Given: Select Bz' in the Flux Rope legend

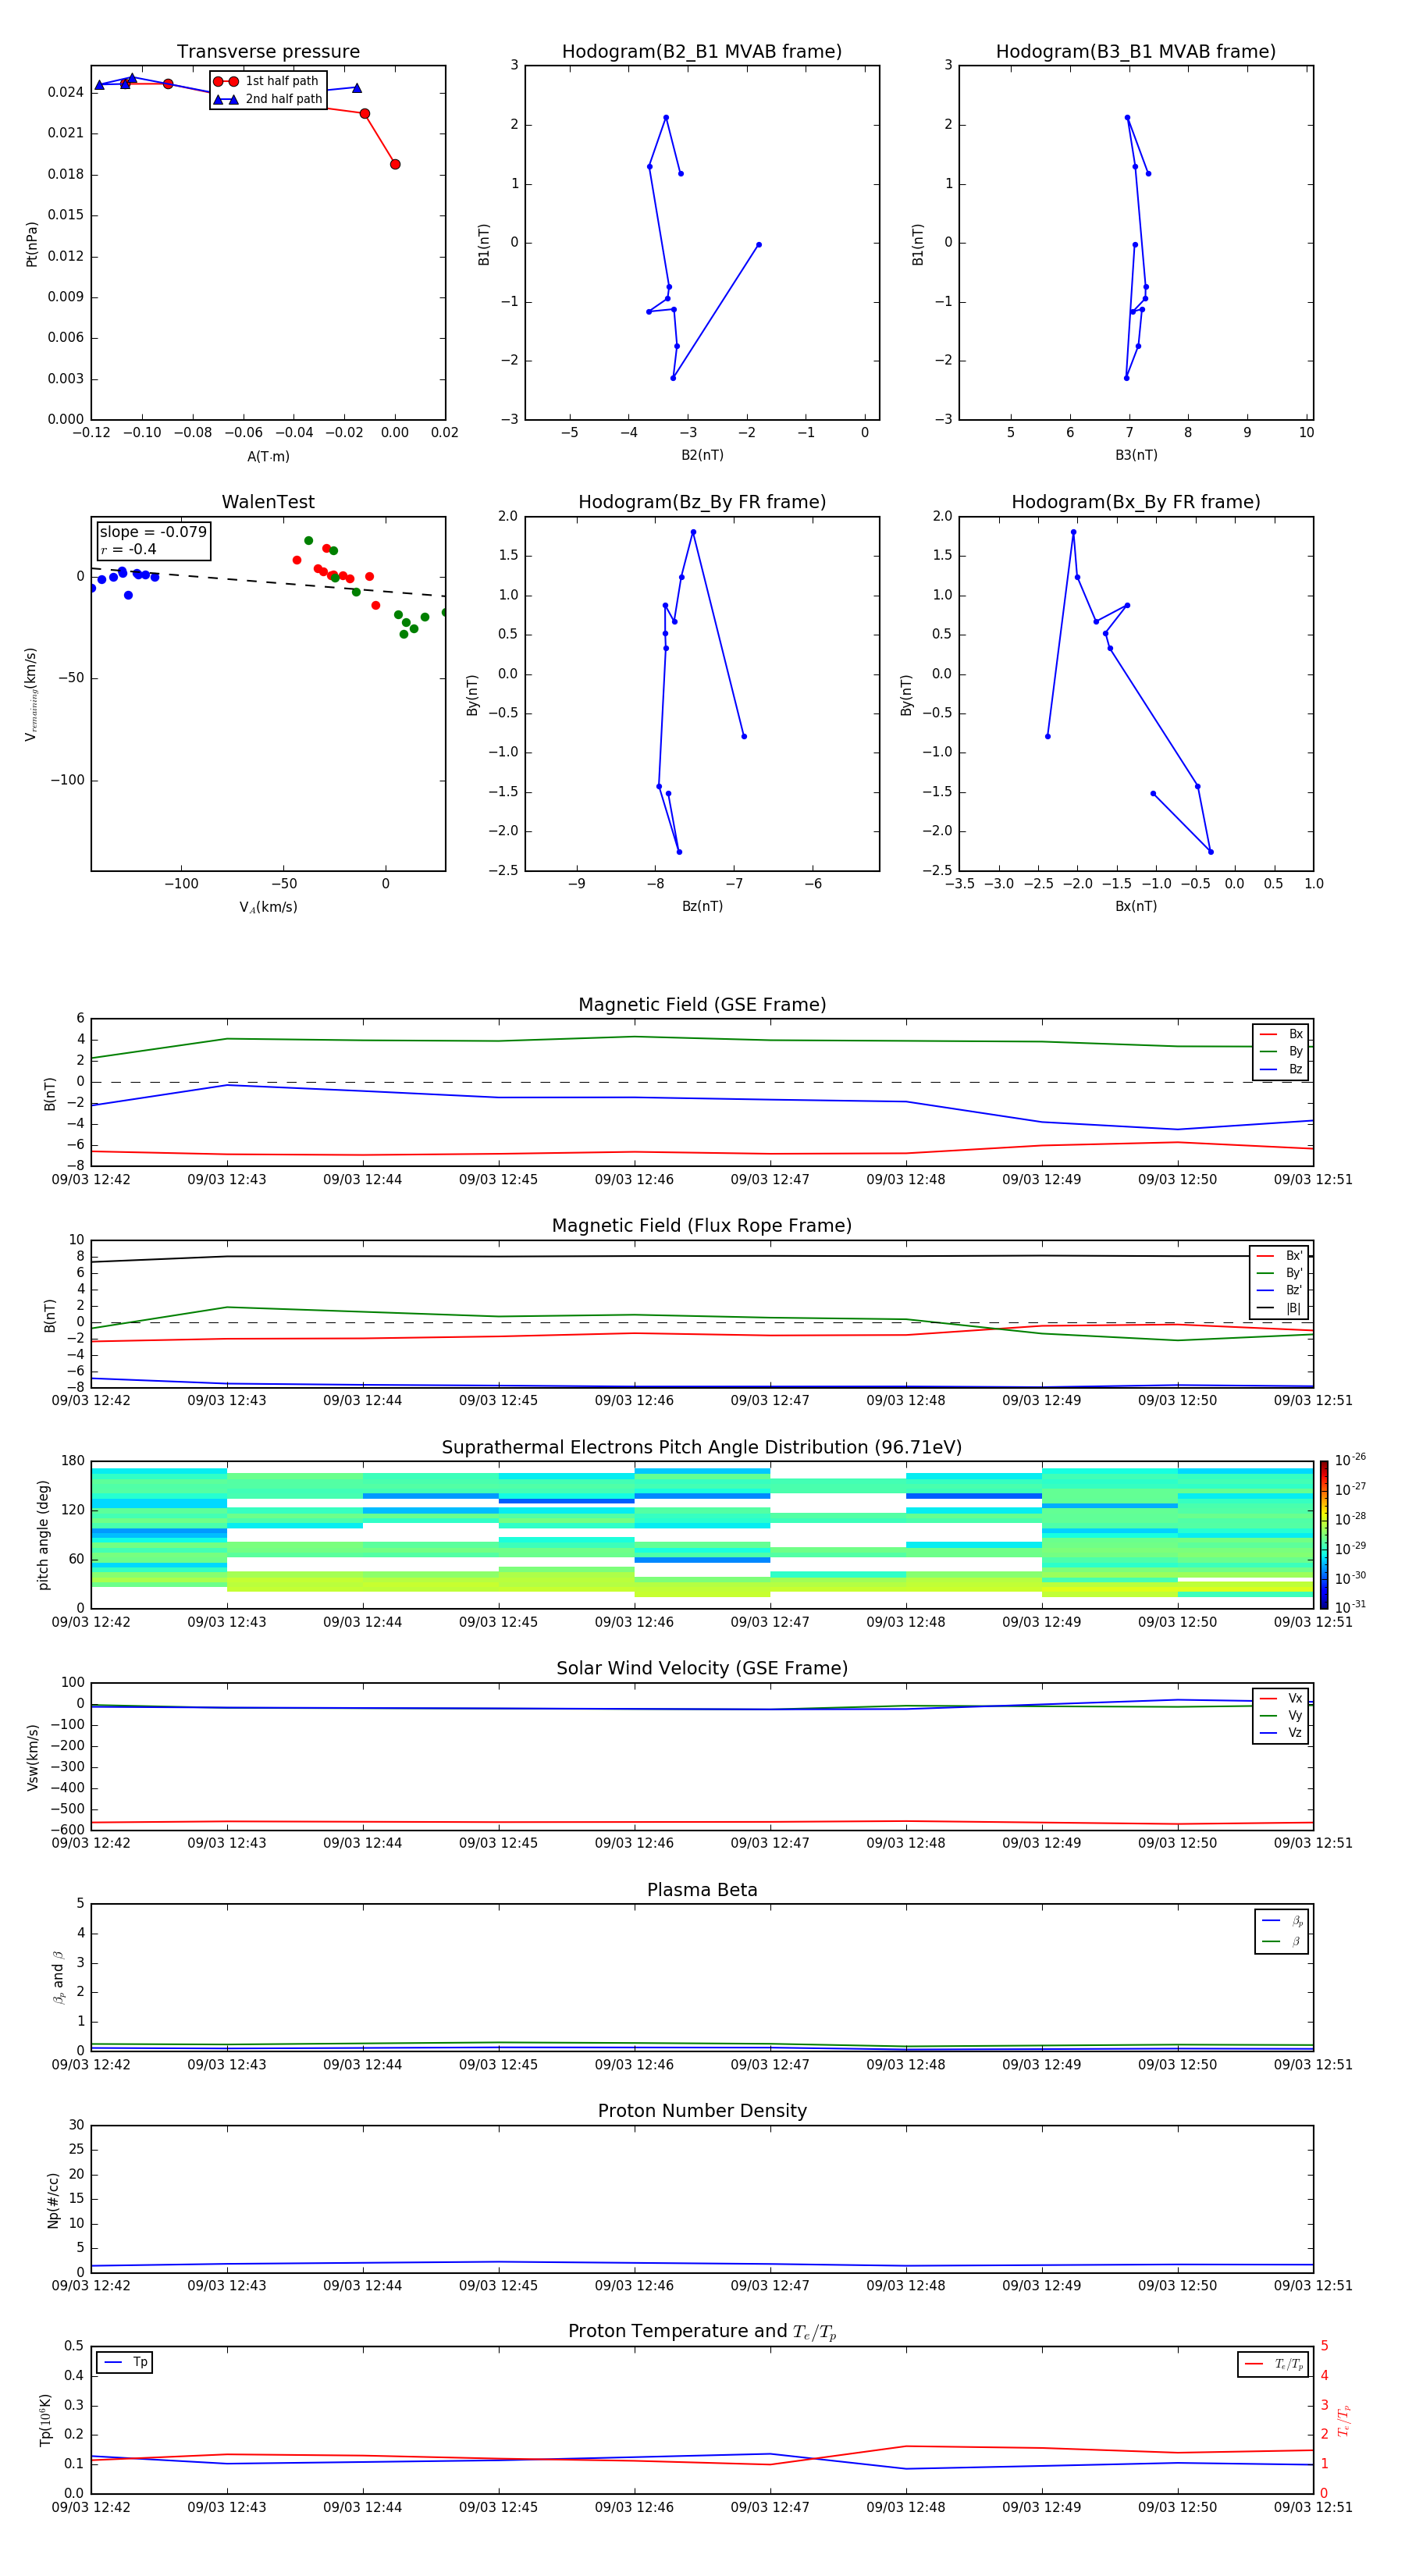Looking at the screenshot, I should pyautogui.click(x=1279, y=1290).
